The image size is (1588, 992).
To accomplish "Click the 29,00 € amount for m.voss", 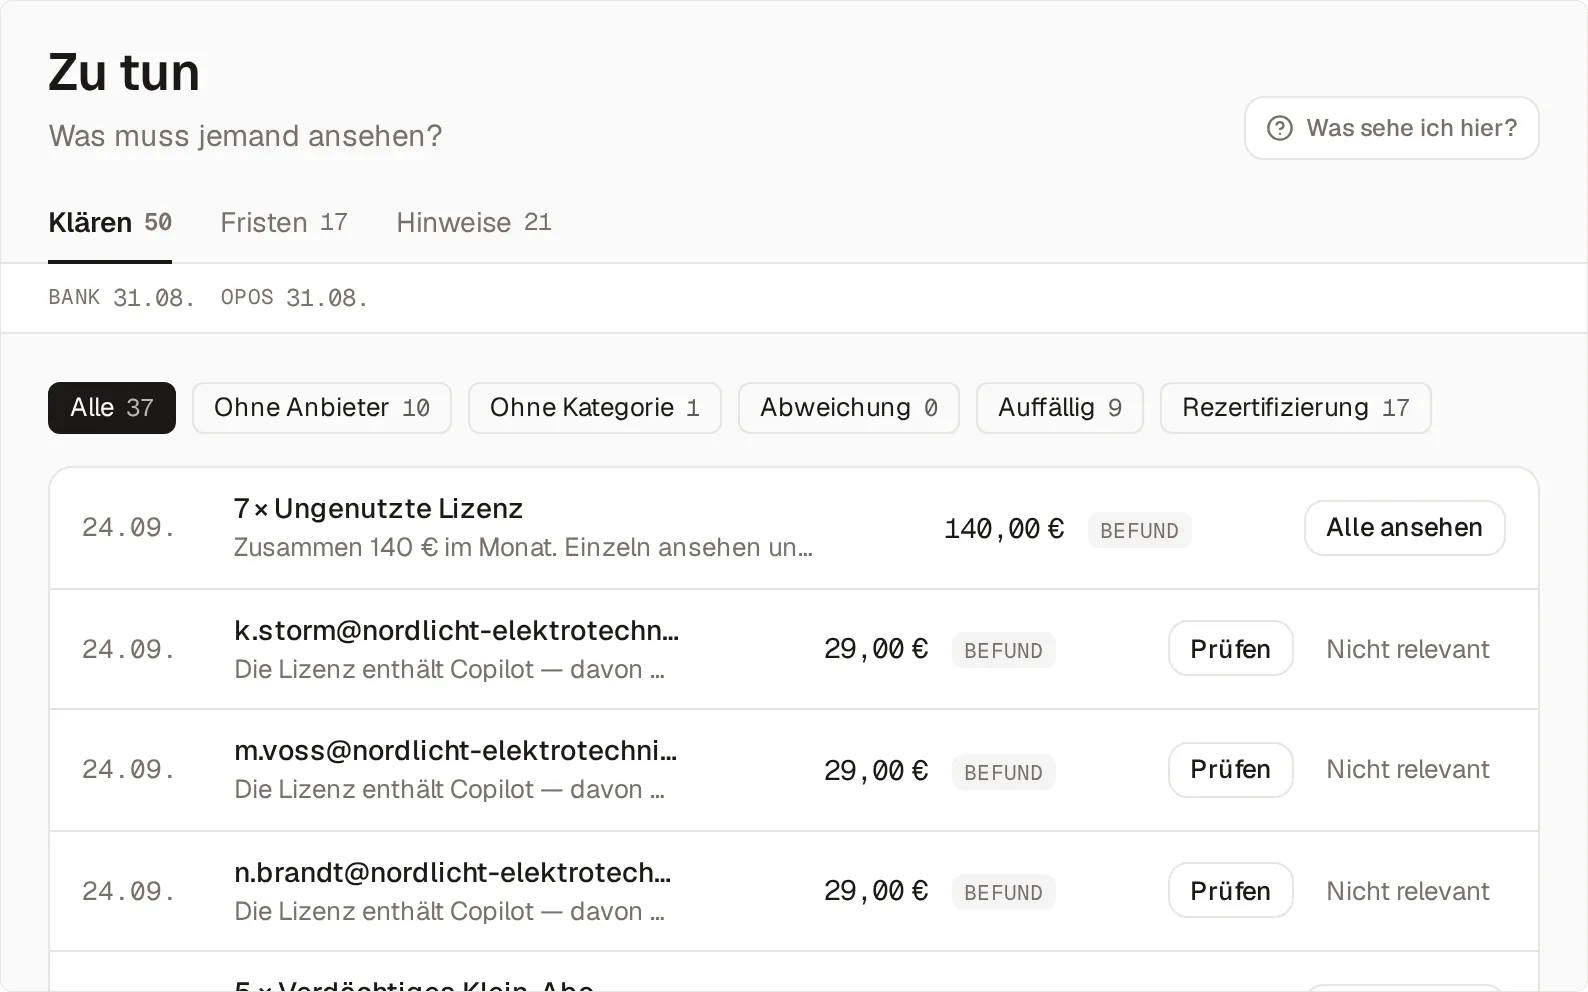I will coord(876,771).
